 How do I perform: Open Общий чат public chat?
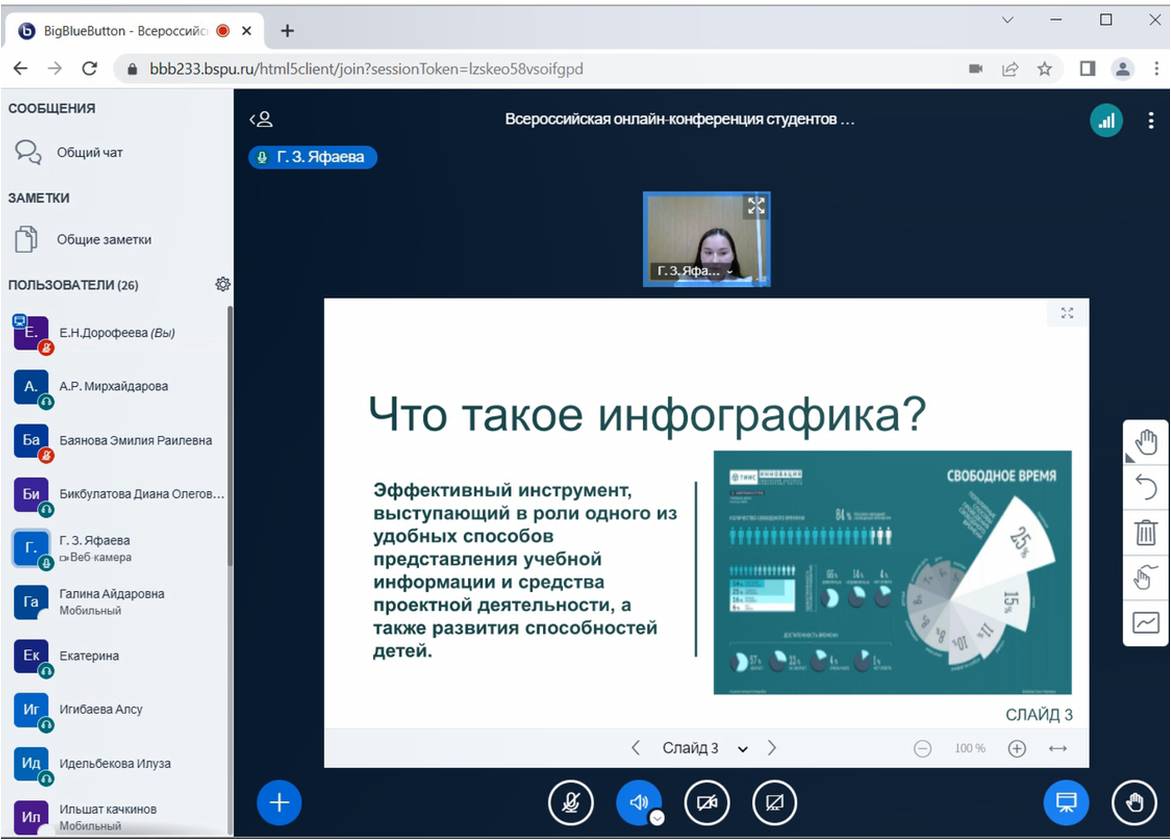pos(90,153)
